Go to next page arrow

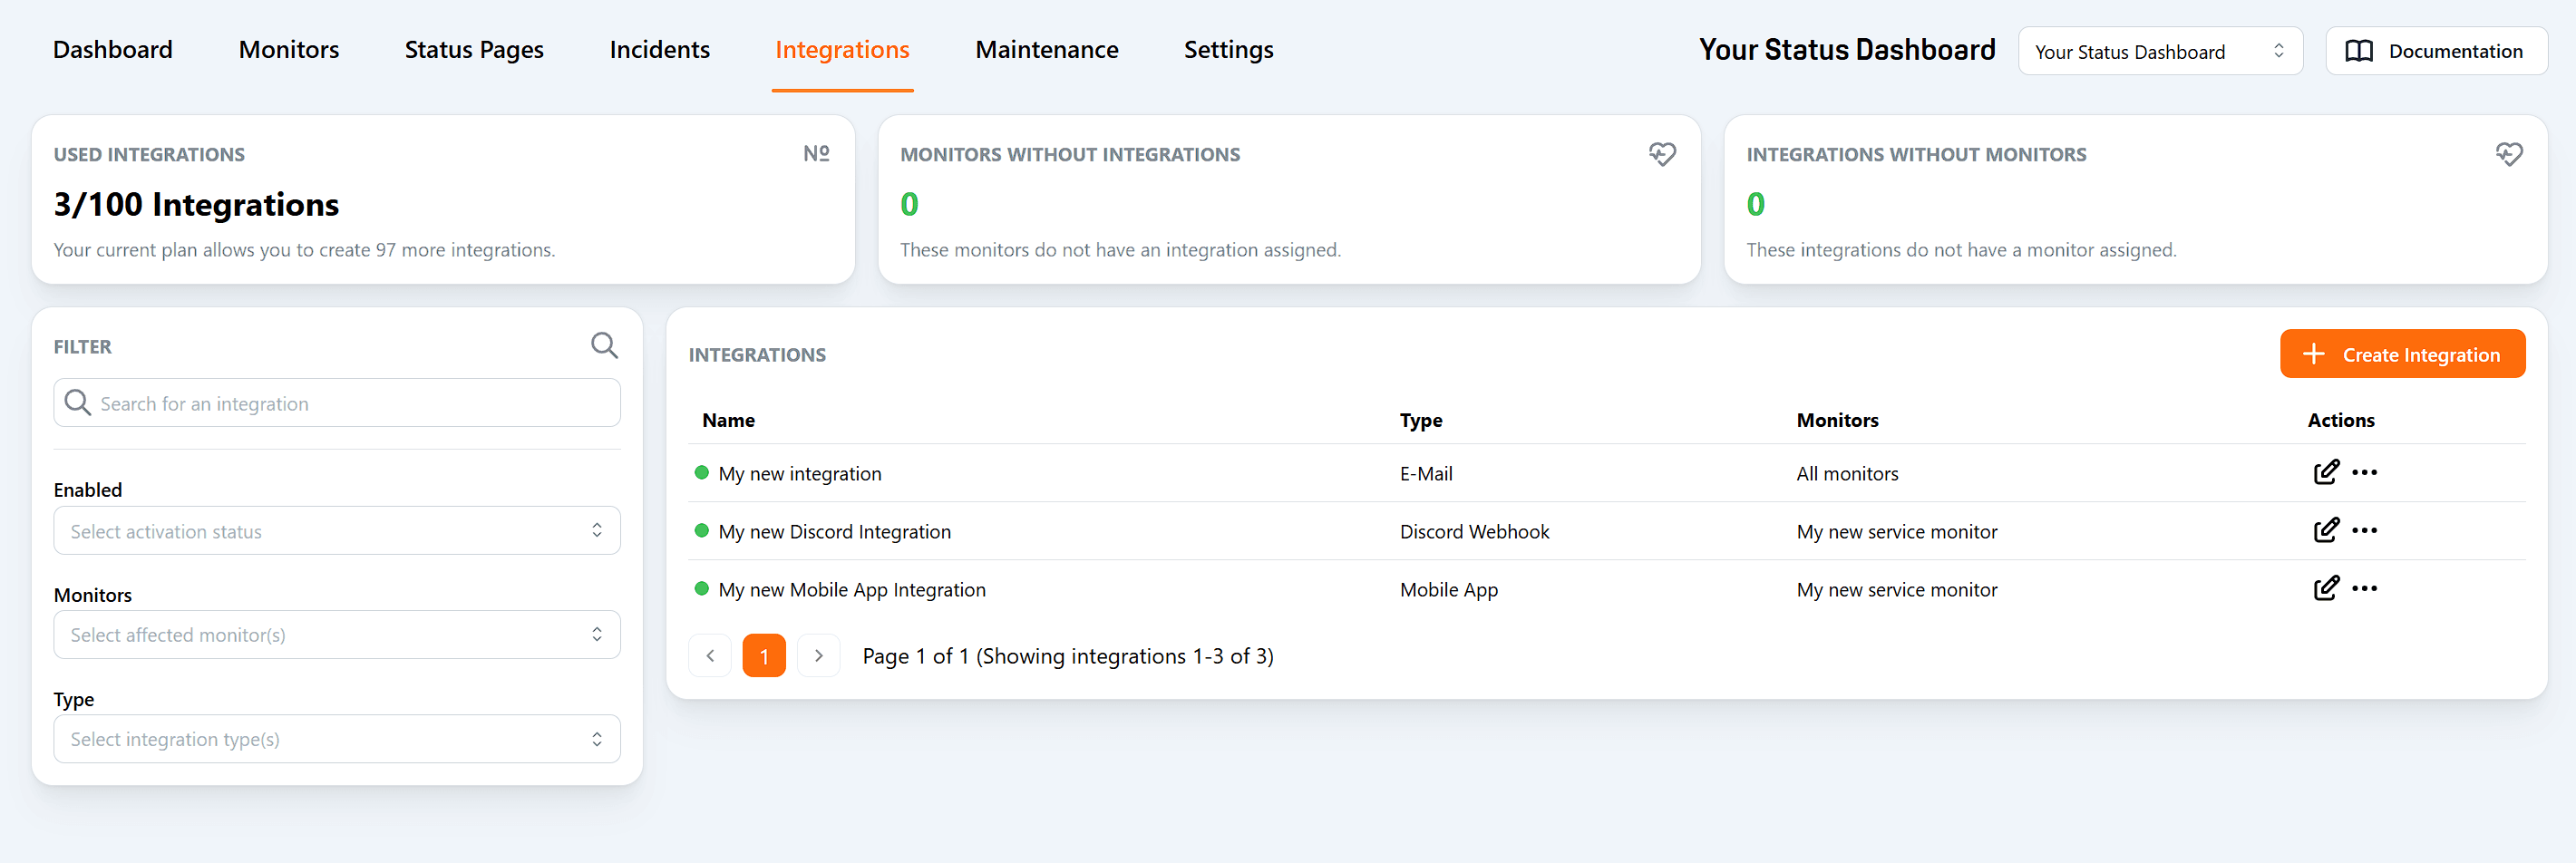pos(818,656)
